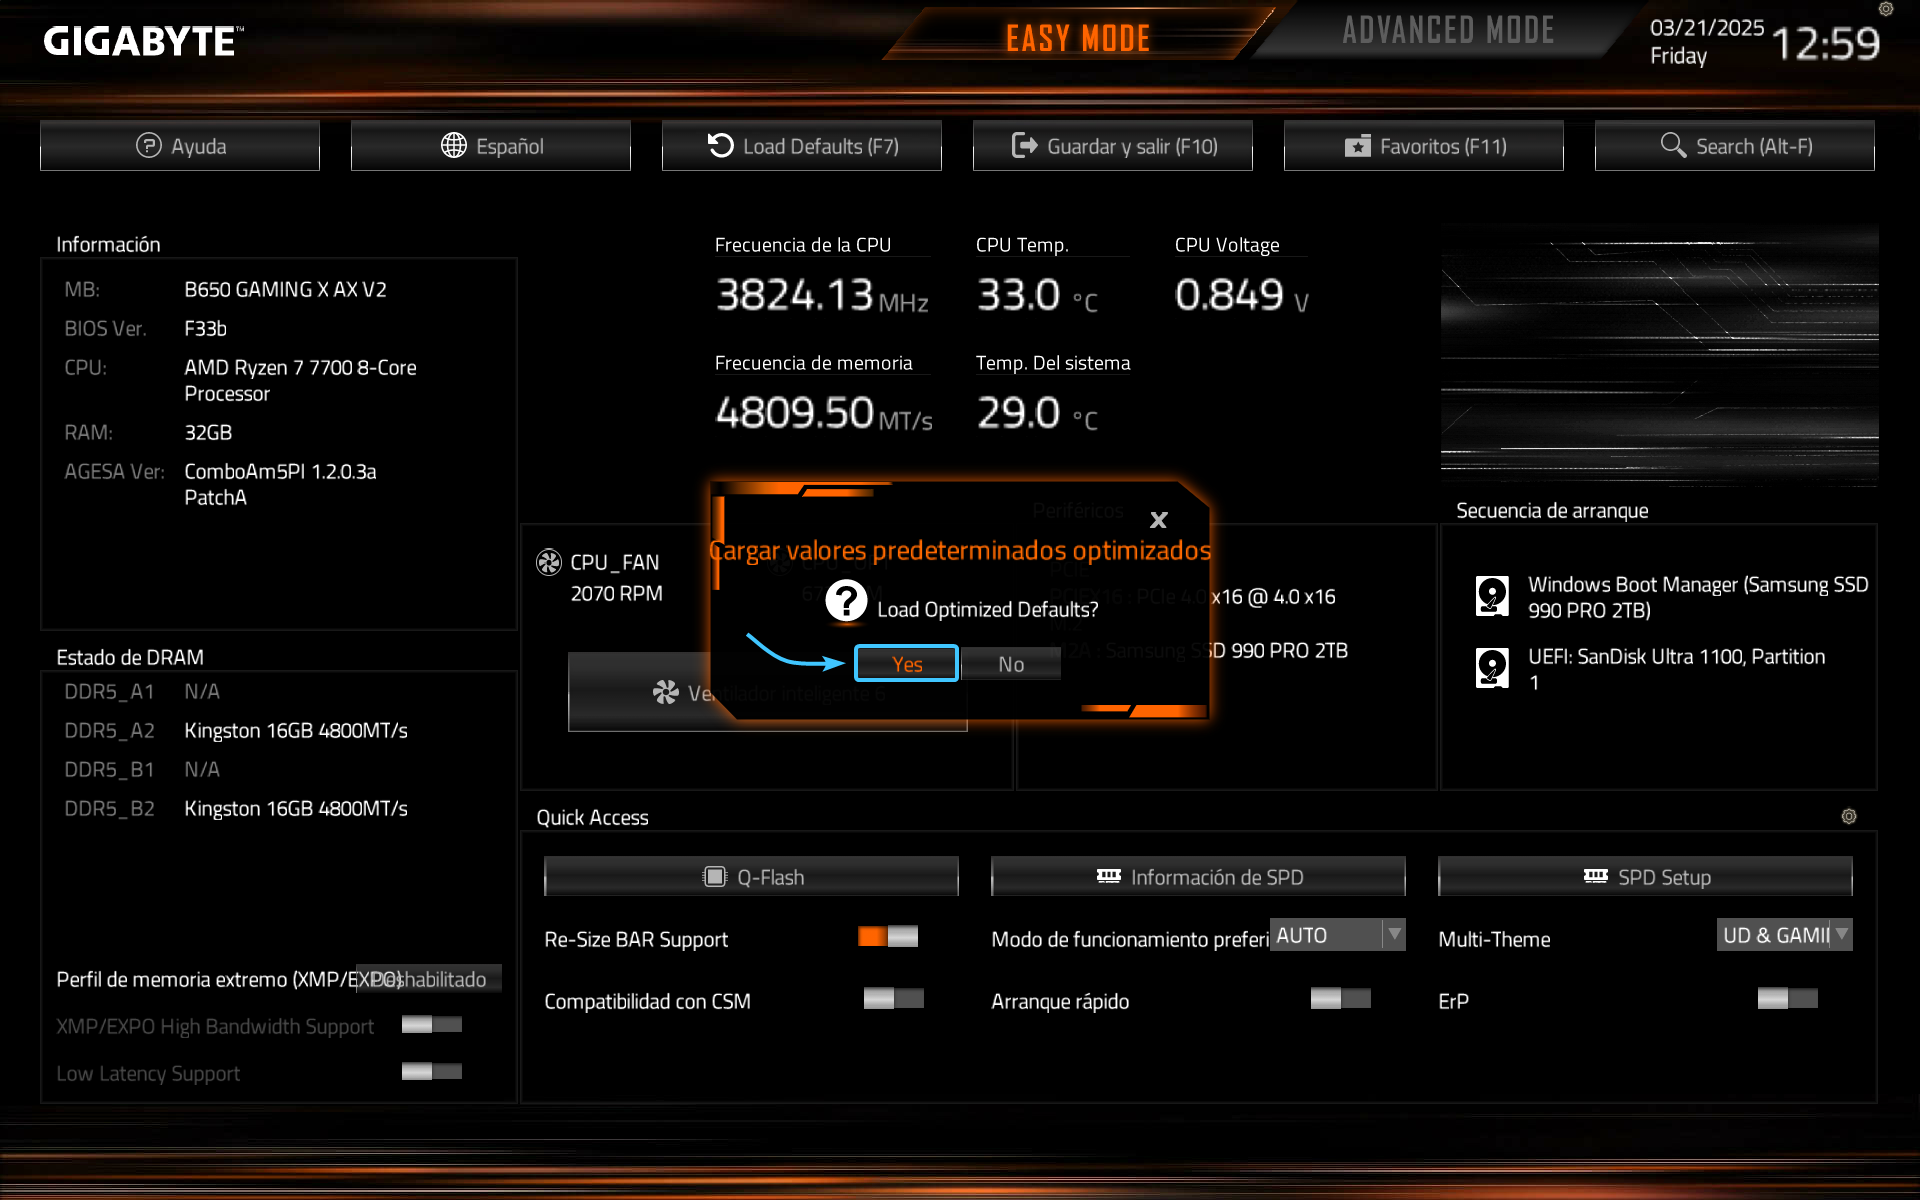Click the GIGABYTE logo

coord(143,41)
